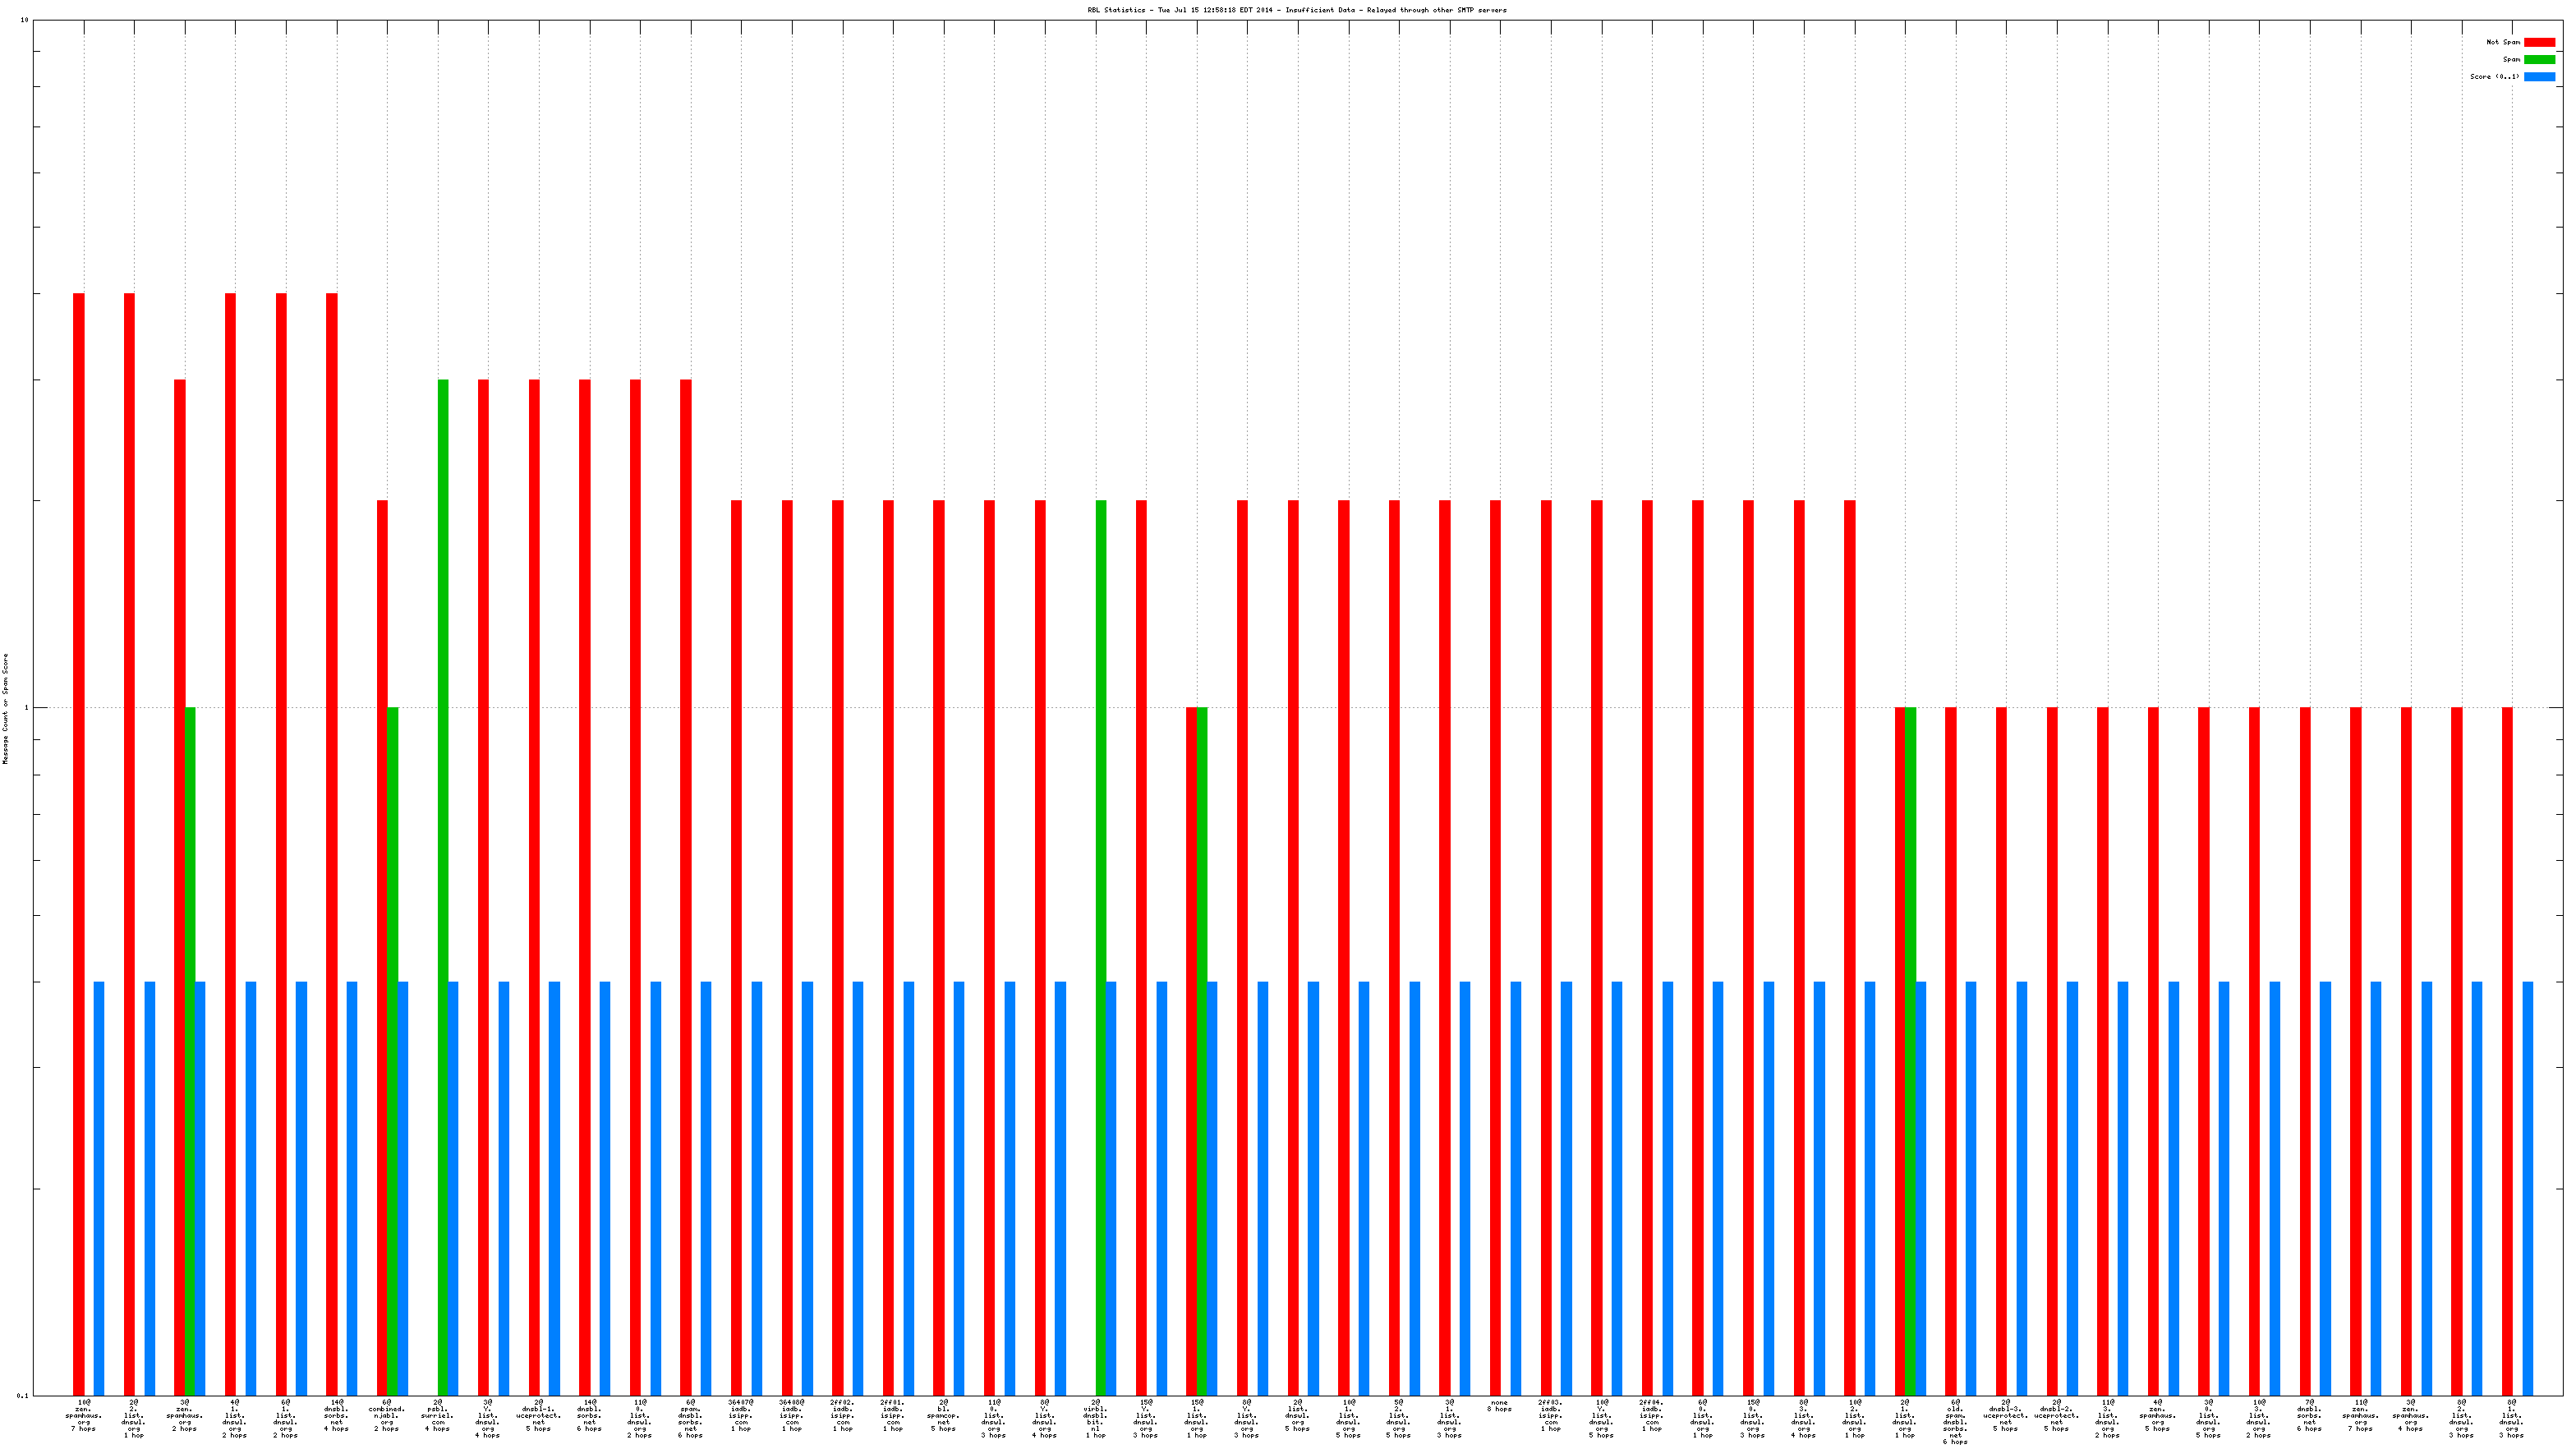Click the 0.1 tick label on y-axis
This screenshot has width=2576, height=1449.
pyautogui.click(x=23, y=1395)
